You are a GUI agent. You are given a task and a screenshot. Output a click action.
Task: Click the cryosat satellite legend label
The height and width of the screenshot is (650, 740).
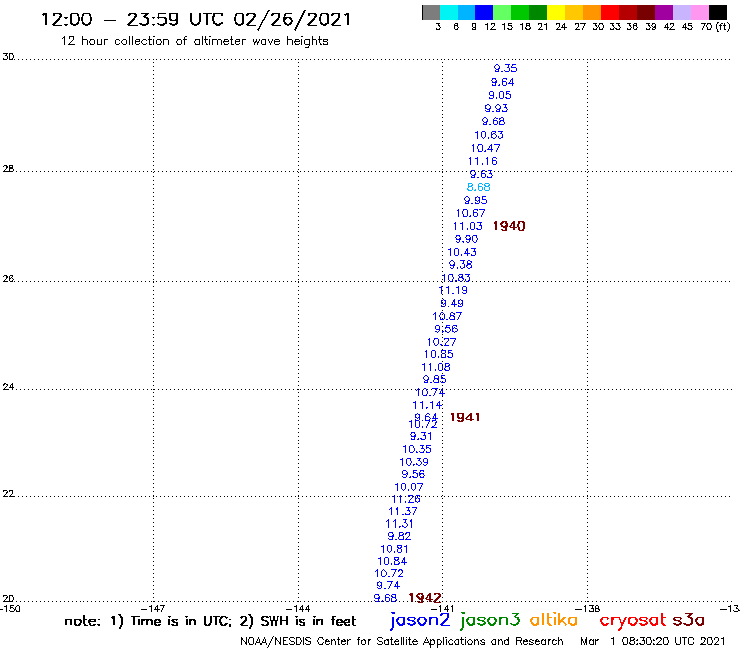point(632,620)
